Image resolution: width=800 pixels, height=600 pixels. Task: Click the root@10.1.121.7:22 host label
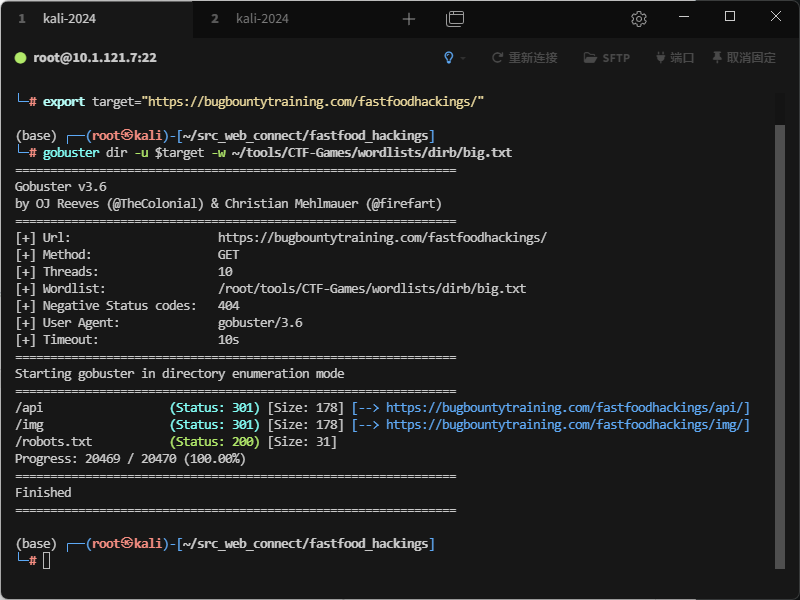(x=94, y=58)
